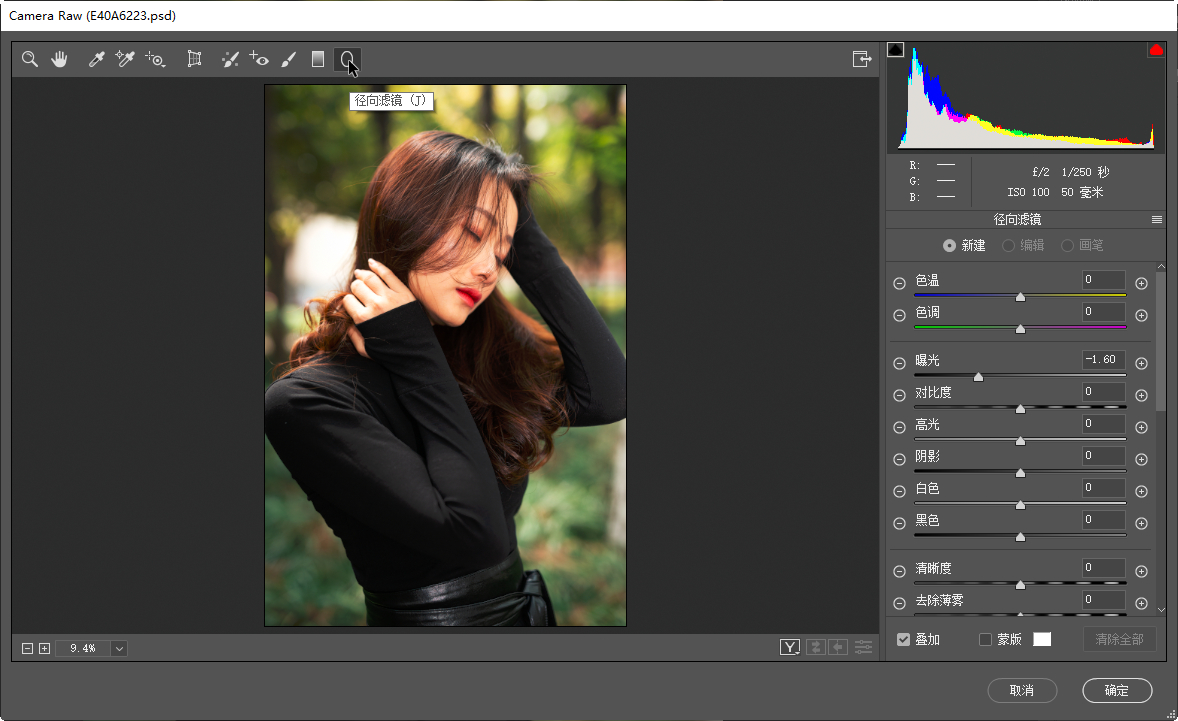
Task: Open the zoom level dropdown
Action: pos(120,649)
